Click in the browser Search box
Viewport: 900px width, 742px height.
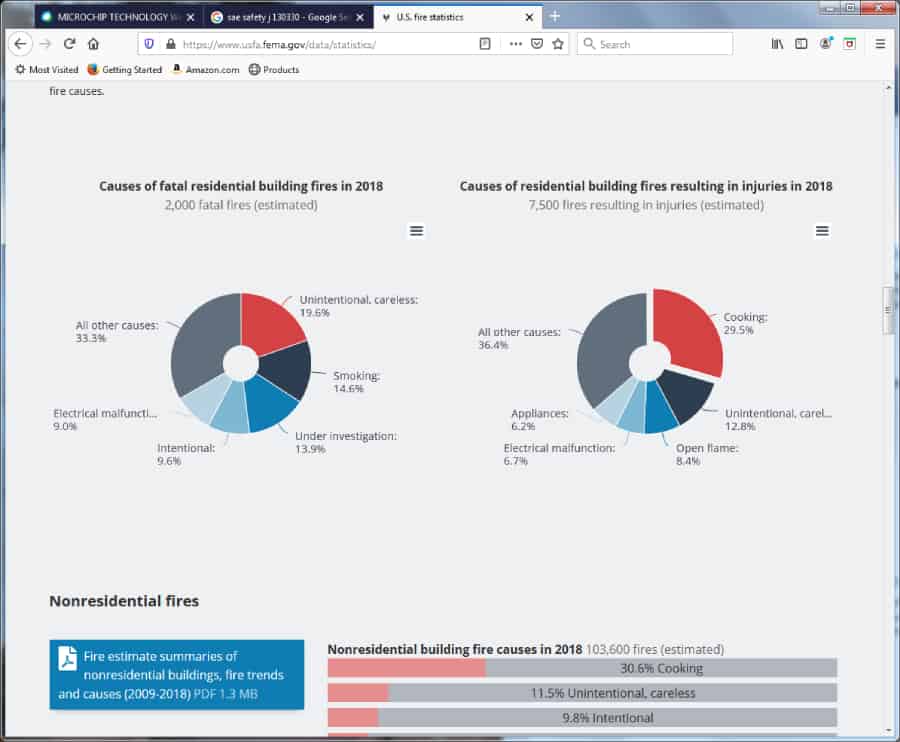click(660, 44)
